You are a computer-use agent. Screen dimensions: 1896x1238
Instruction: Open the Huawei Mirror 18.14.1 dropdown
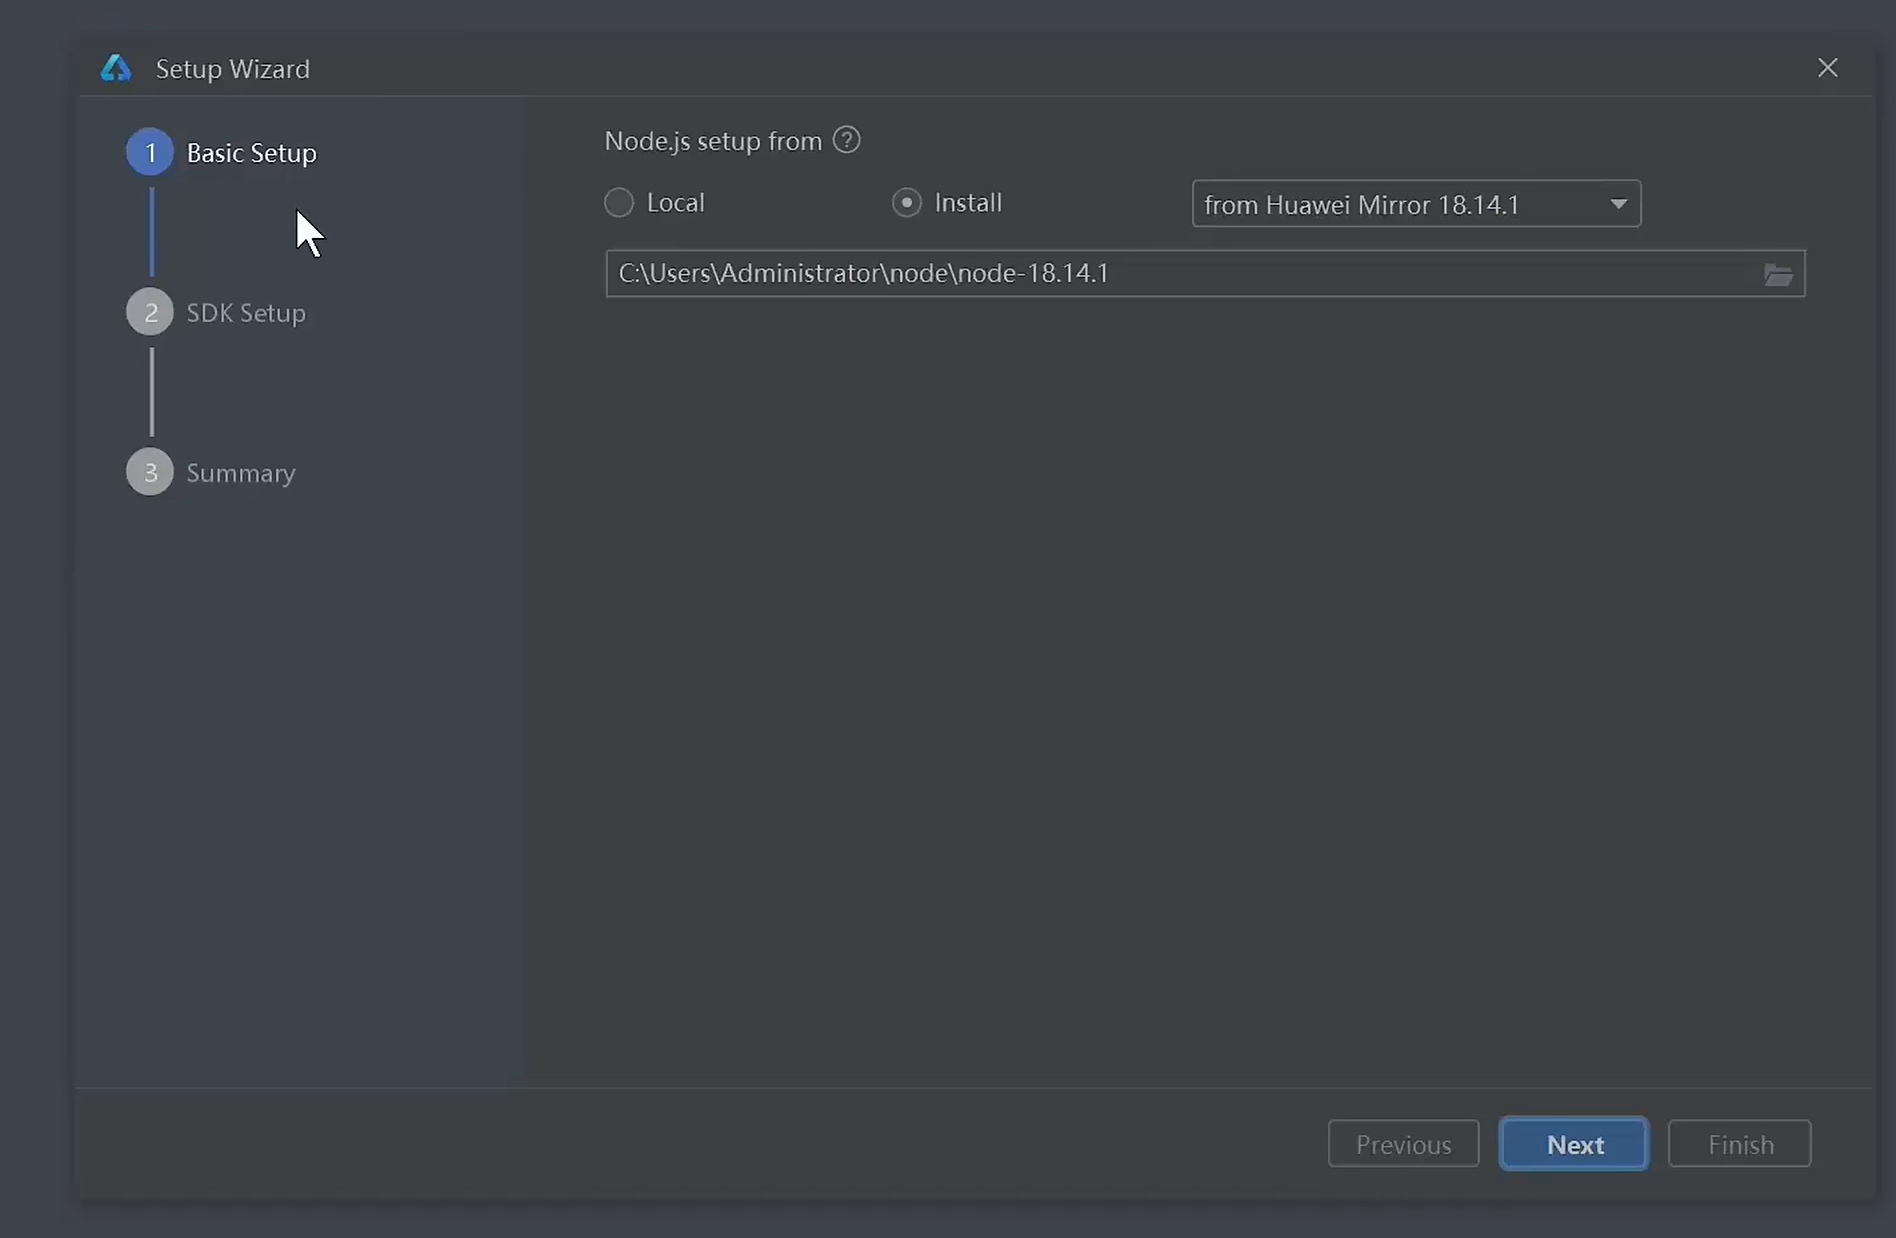[x=1416, y=204]
